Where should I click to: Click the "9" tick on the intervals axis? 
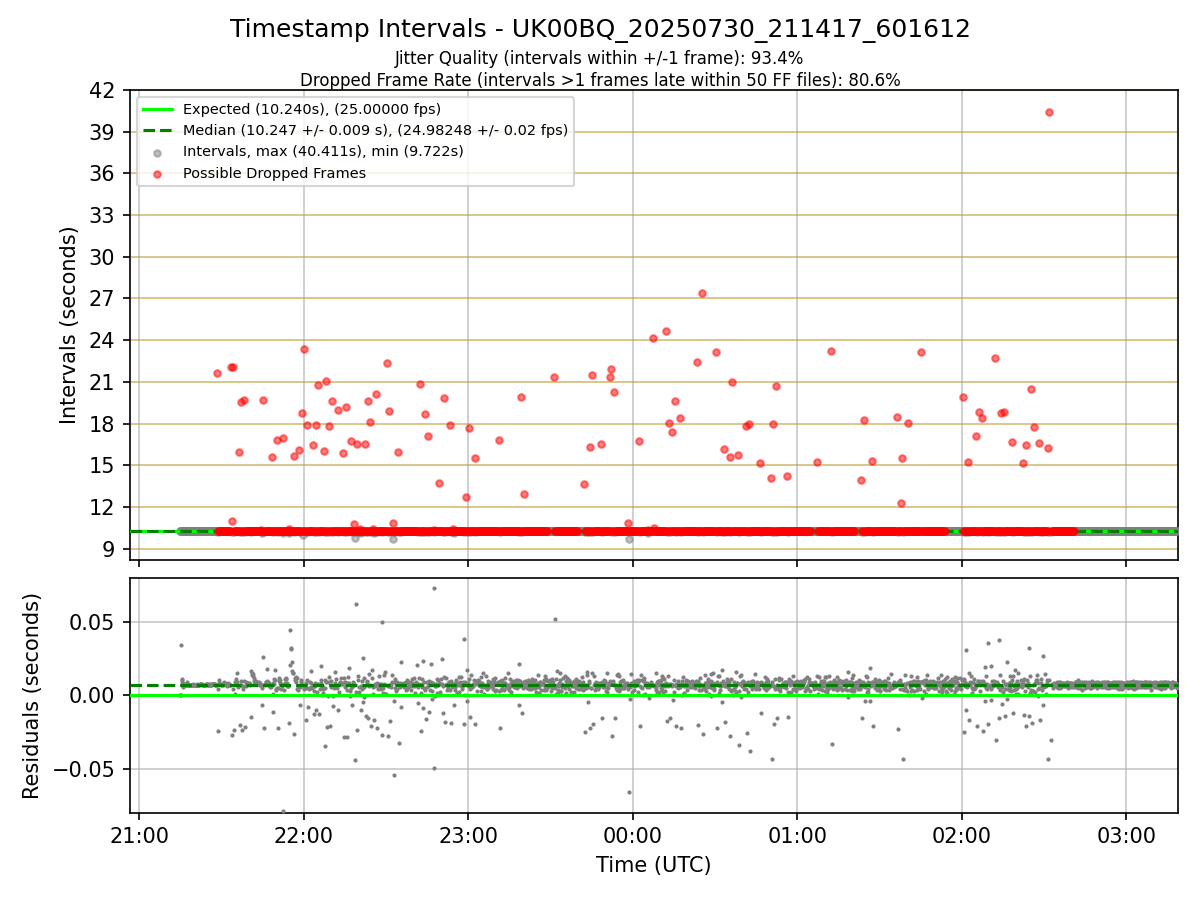pos(108,549)
